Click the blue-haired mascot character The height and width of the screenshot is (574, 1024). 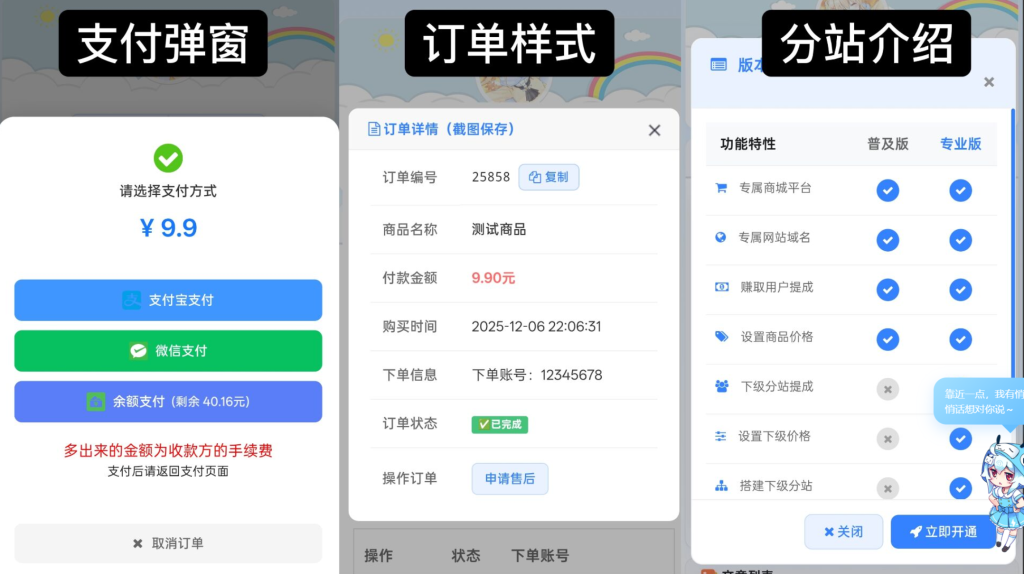1002,493
